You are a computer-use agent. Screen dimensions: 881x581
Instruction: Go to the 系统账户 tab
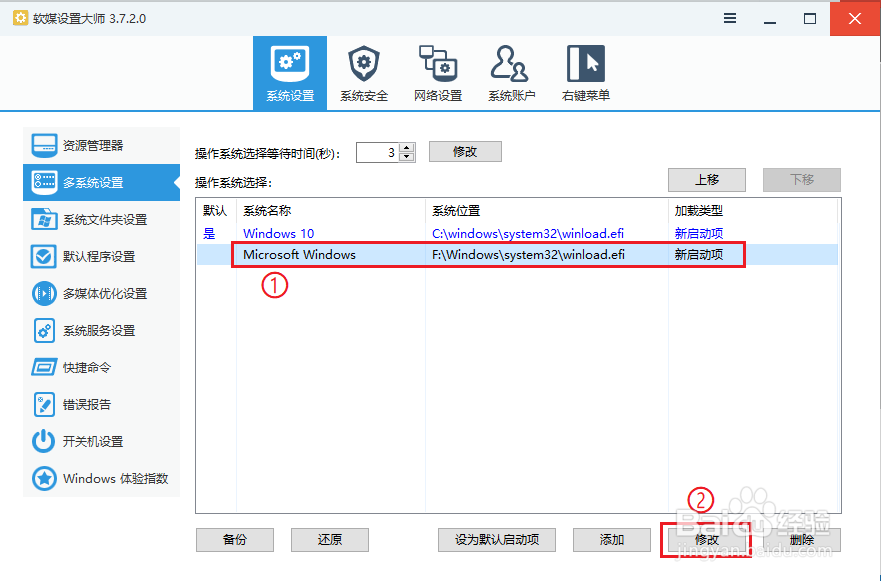511,73
